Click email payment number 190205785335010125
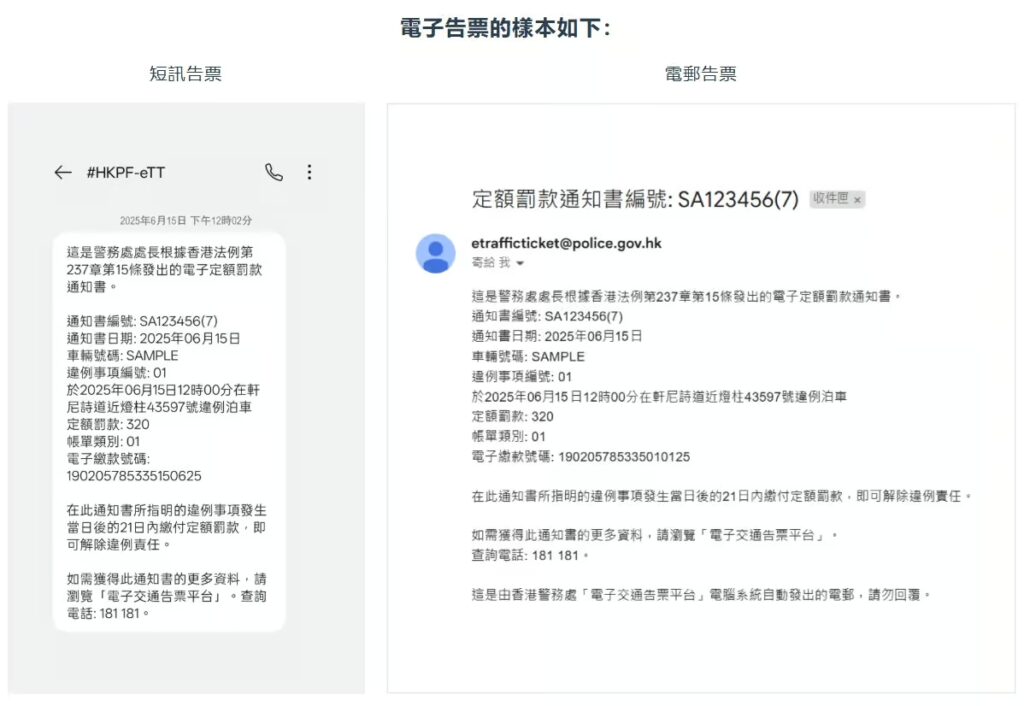Image resolution: width=1024 pixels, height=706 pixels. pyautogui.click(x=624, y=457)
